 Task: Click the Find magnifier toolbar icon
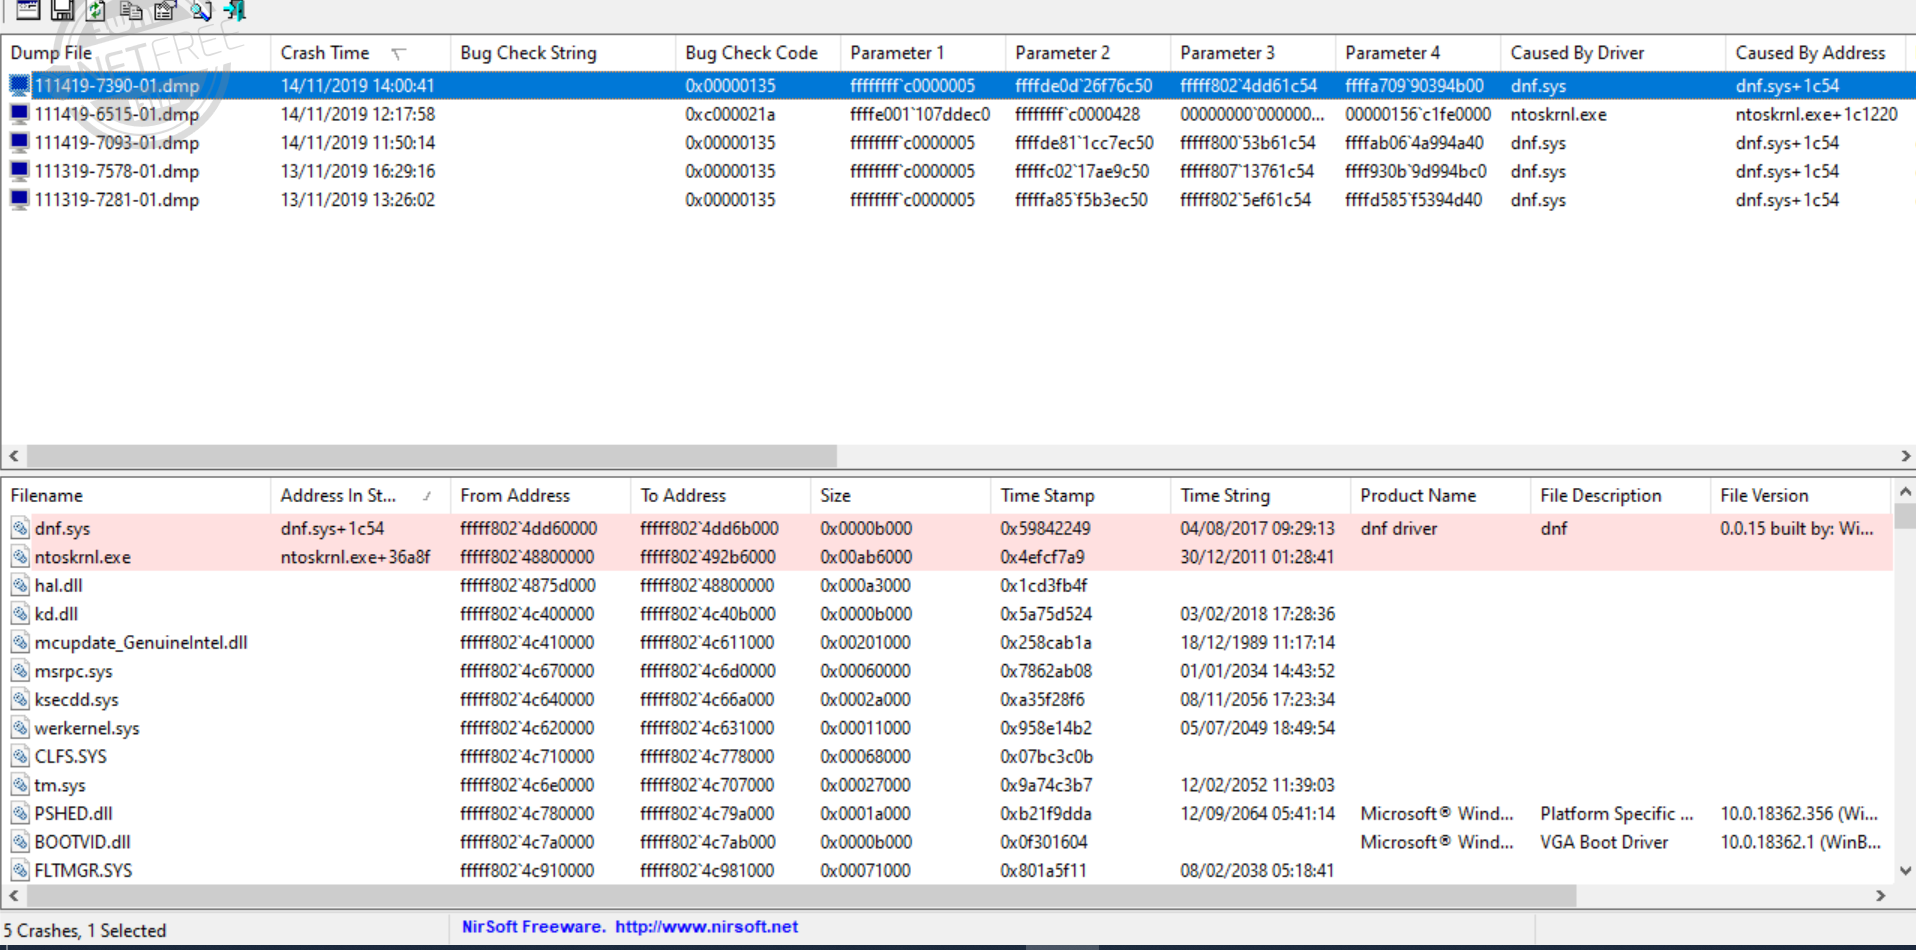tap(200, 10)
